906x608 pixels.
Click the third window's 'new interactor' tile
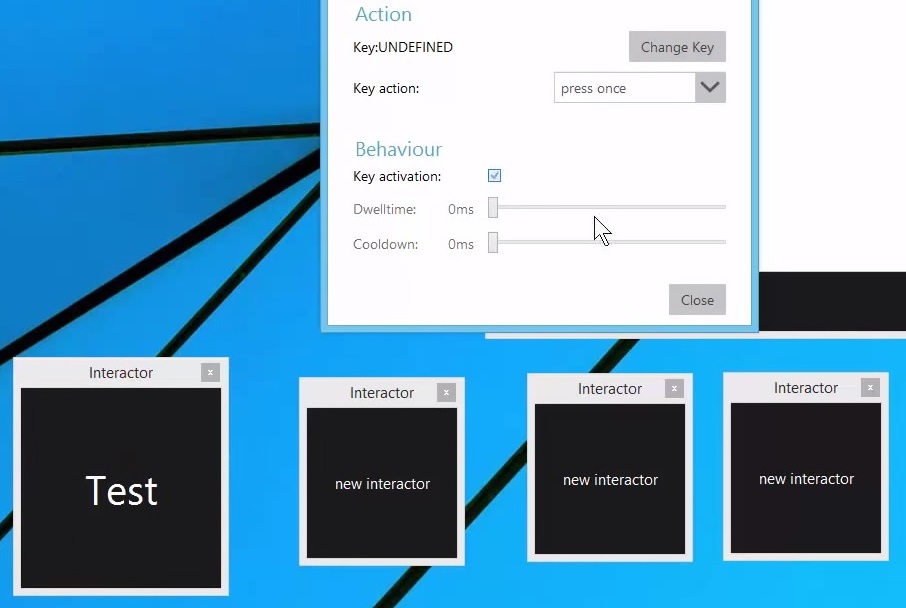(x=610, y=479)
